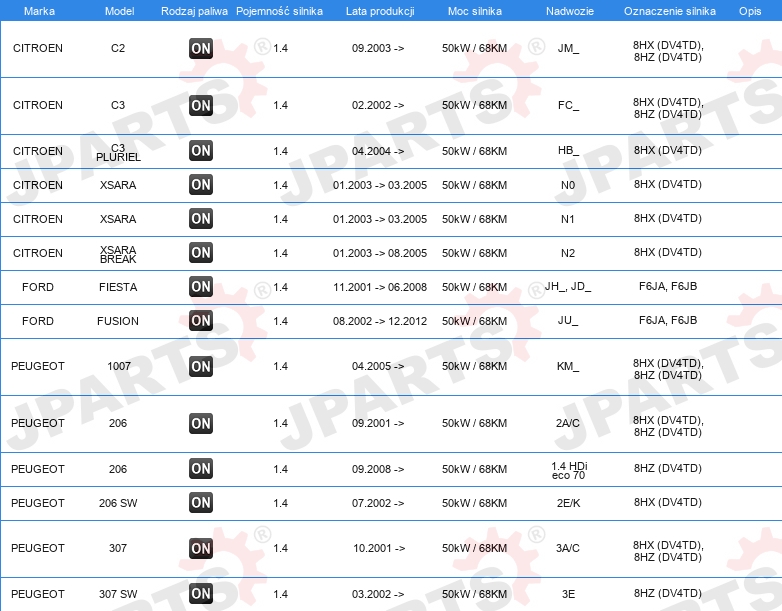The image size is (782, 611).
Task: Click the ON fuel icon for Ford Fusion
Action: (201, 321)
